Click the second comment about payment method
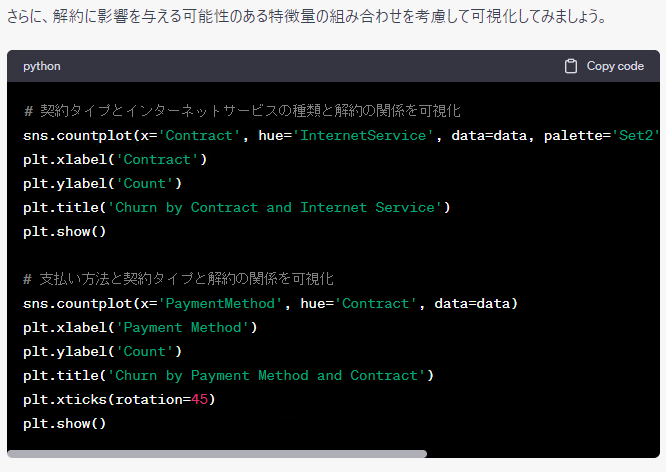 pyautogui.click(x=178, y=279)
